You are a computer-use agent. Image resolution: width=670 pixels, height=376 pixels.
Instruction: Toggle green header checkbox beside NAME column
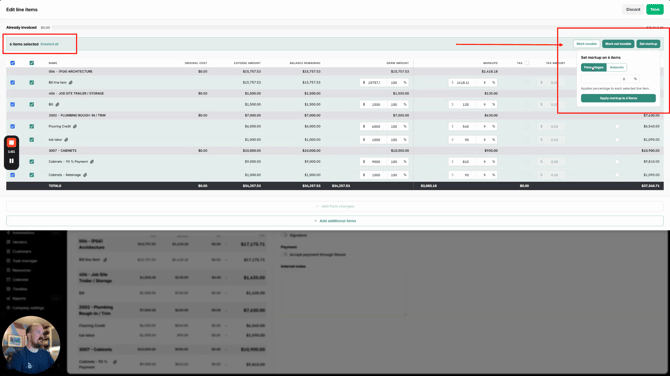32,63
